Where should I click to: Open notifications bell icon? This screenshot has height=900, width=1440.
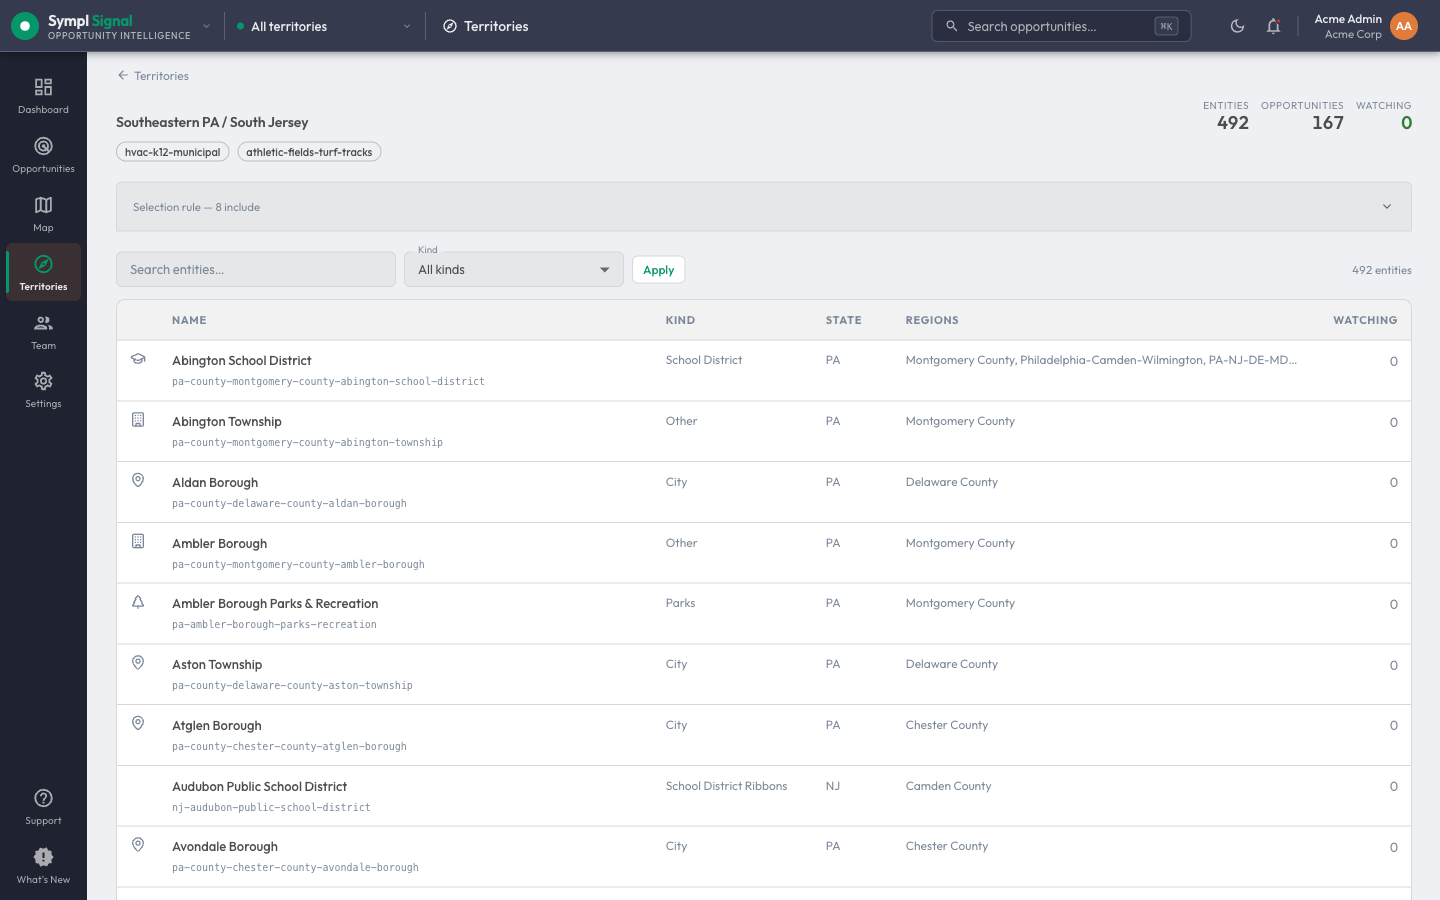click(1273, 26)
